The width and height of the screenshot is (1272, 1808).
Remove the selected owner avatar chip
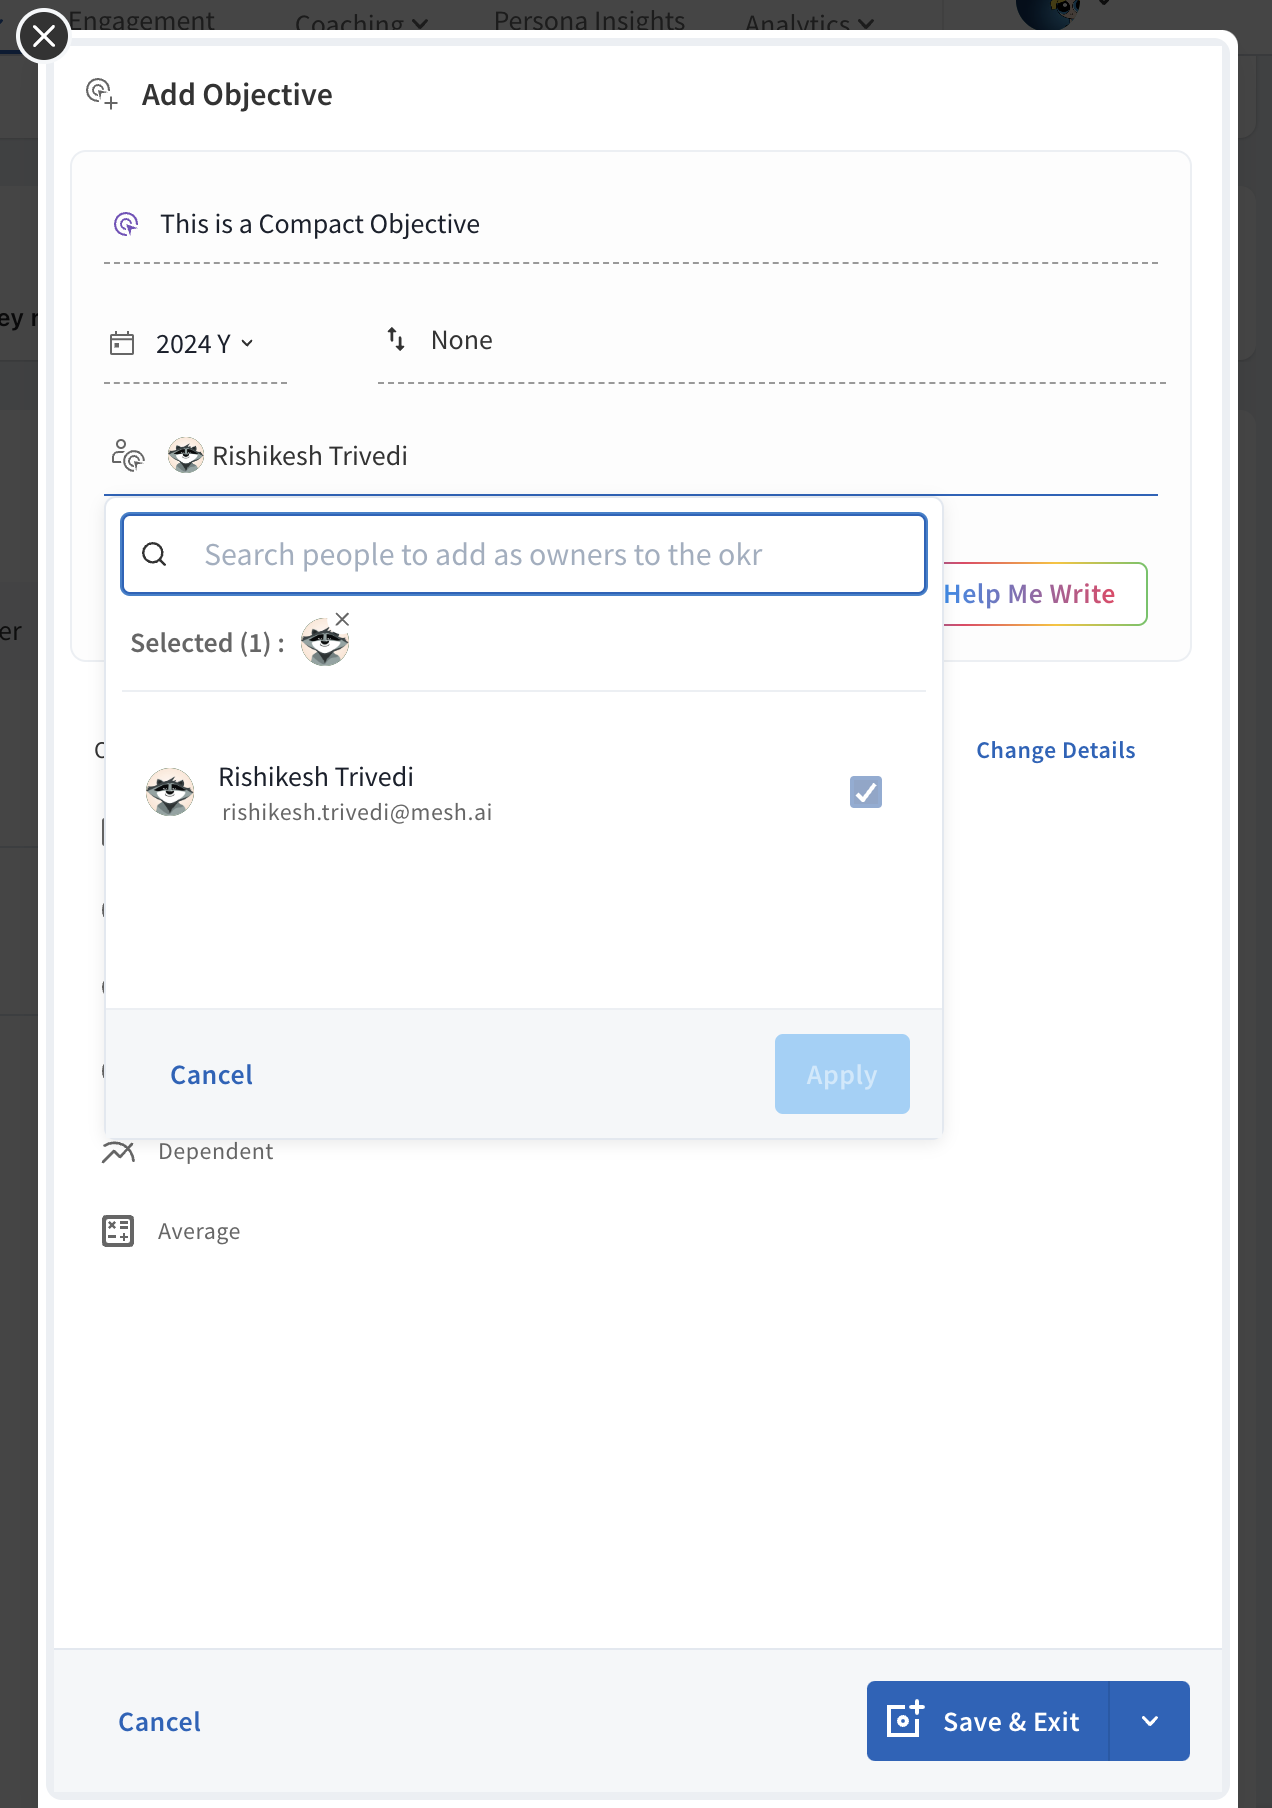click(343, 619)
